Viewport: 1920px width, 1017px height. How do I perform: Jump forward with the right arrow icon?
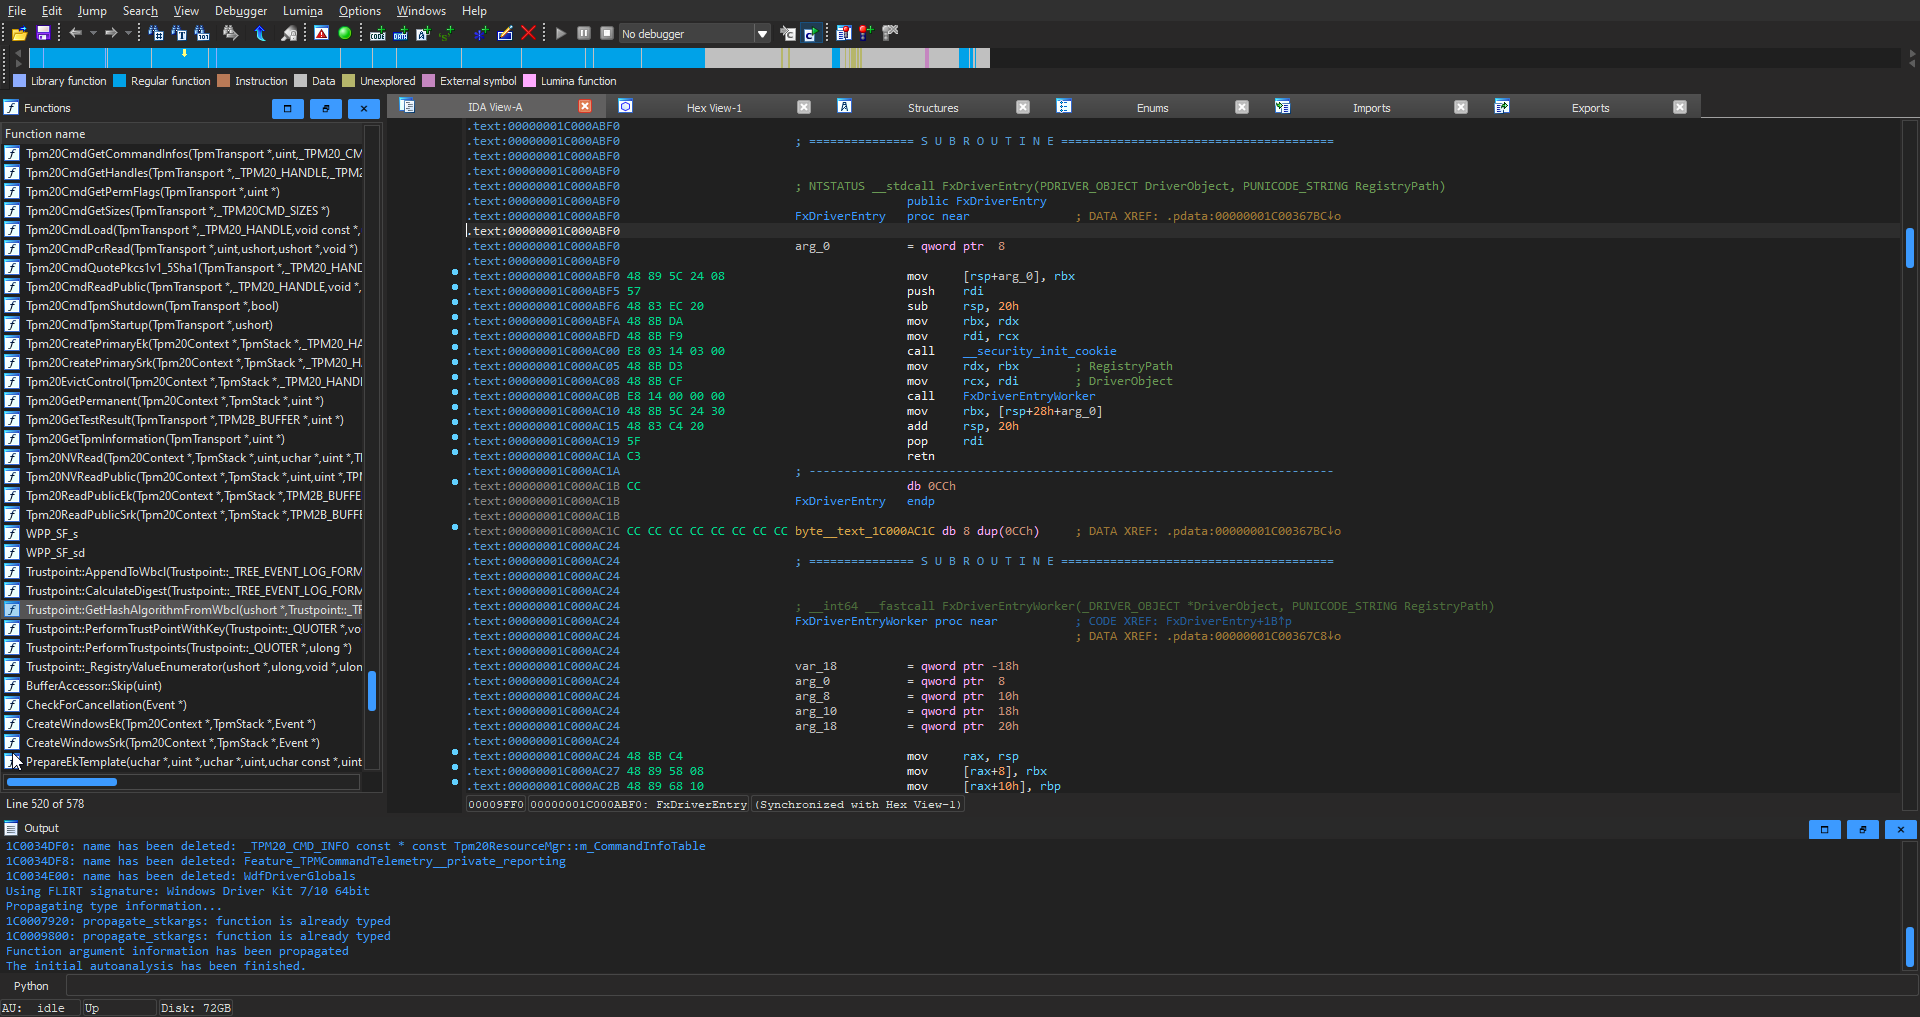(111, 33)
